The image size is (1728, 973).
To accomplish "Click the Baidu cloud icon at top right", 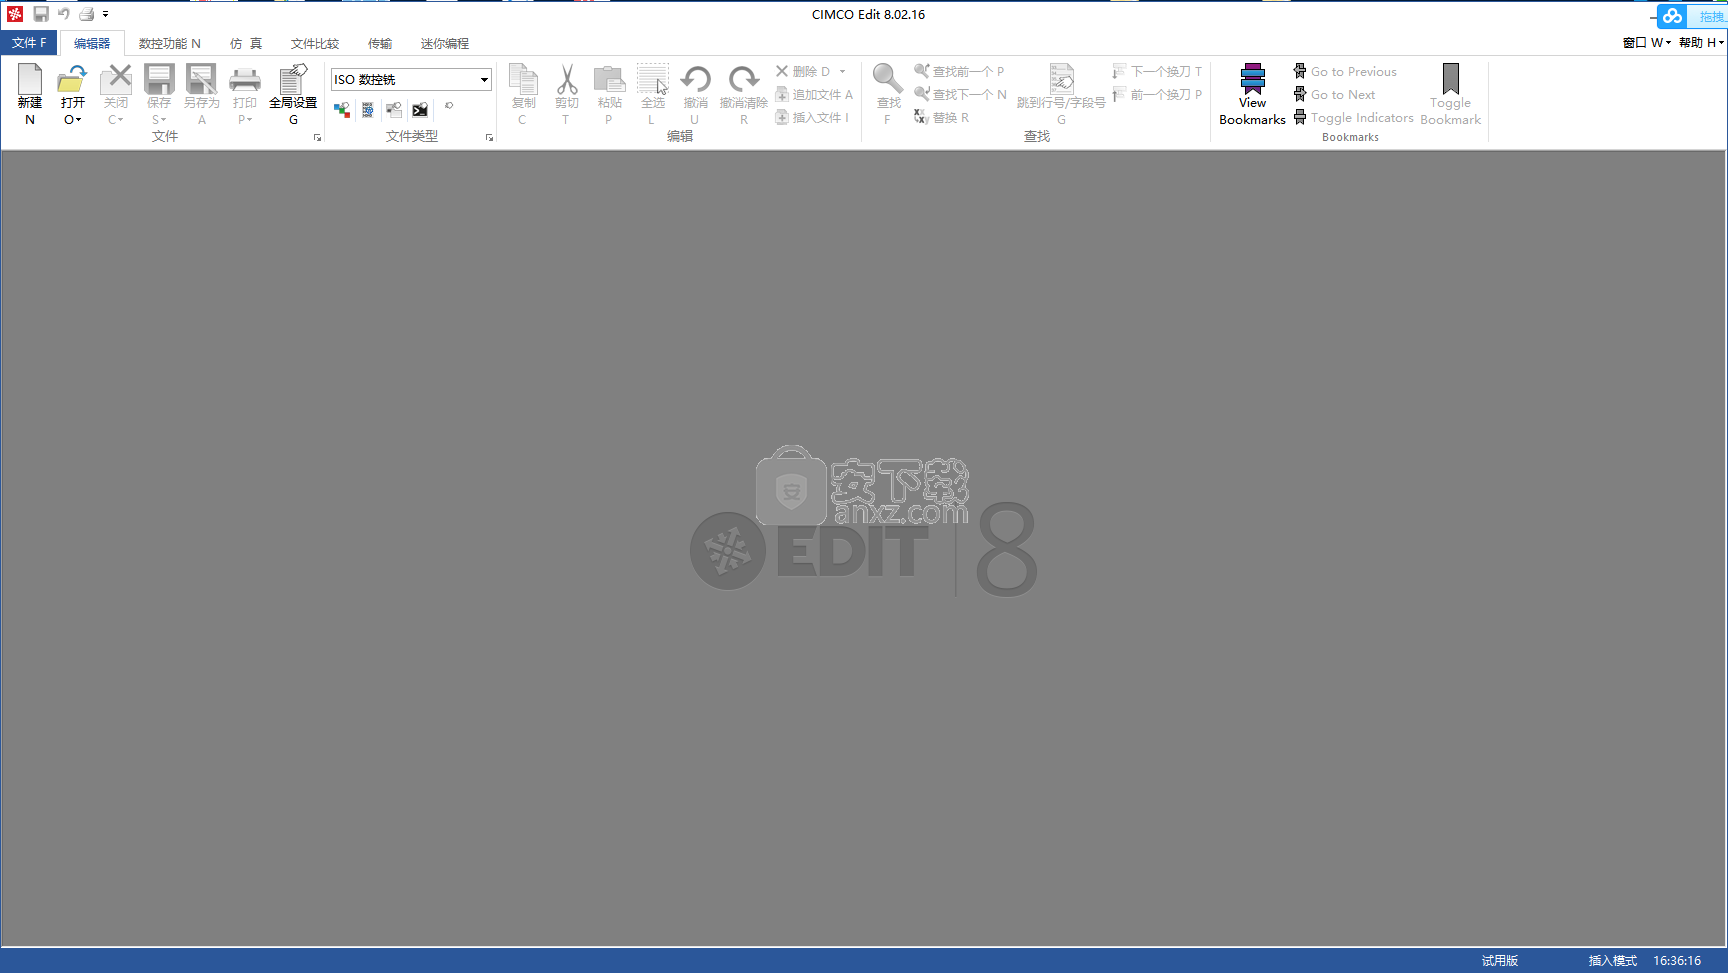I will (1672, 16).
